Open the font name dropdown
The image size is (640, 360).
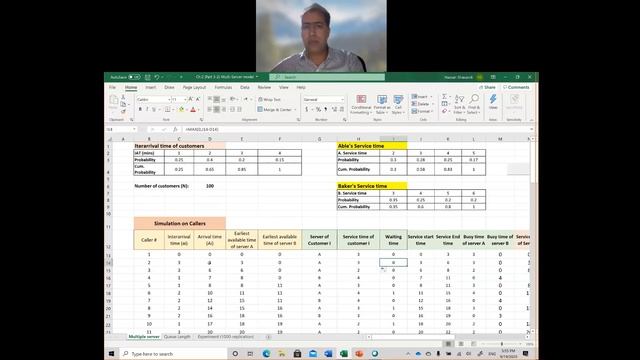tap(169, 100)
